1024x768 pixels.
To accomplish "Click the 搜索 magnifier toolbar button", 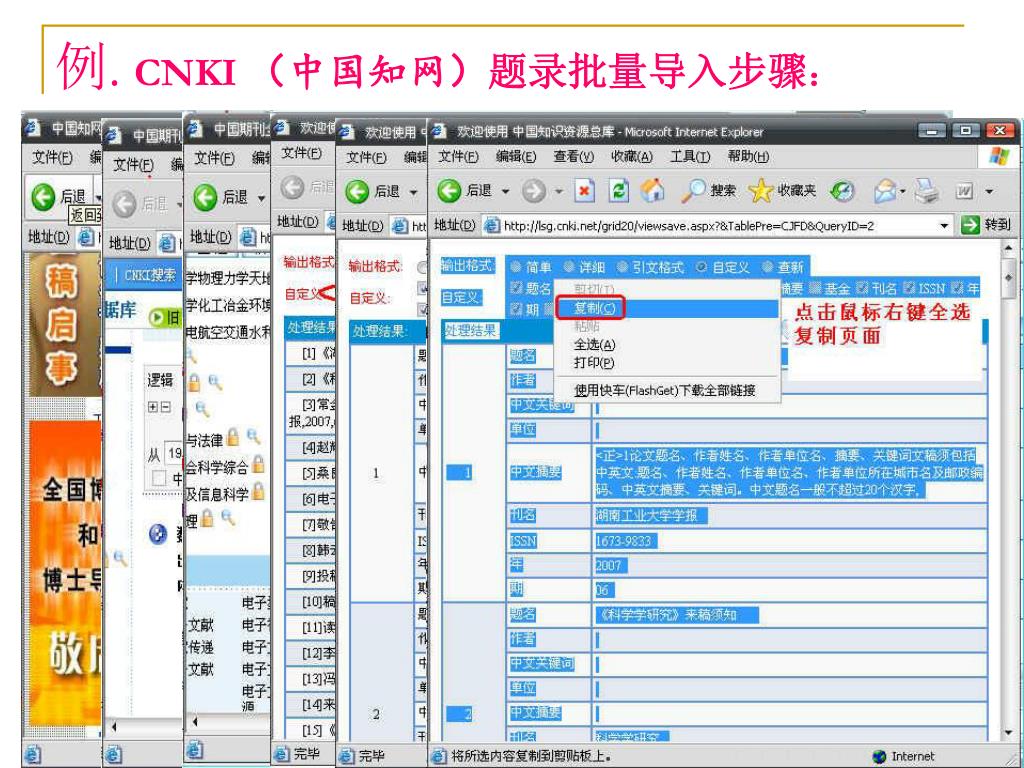I will pos(709,191).
